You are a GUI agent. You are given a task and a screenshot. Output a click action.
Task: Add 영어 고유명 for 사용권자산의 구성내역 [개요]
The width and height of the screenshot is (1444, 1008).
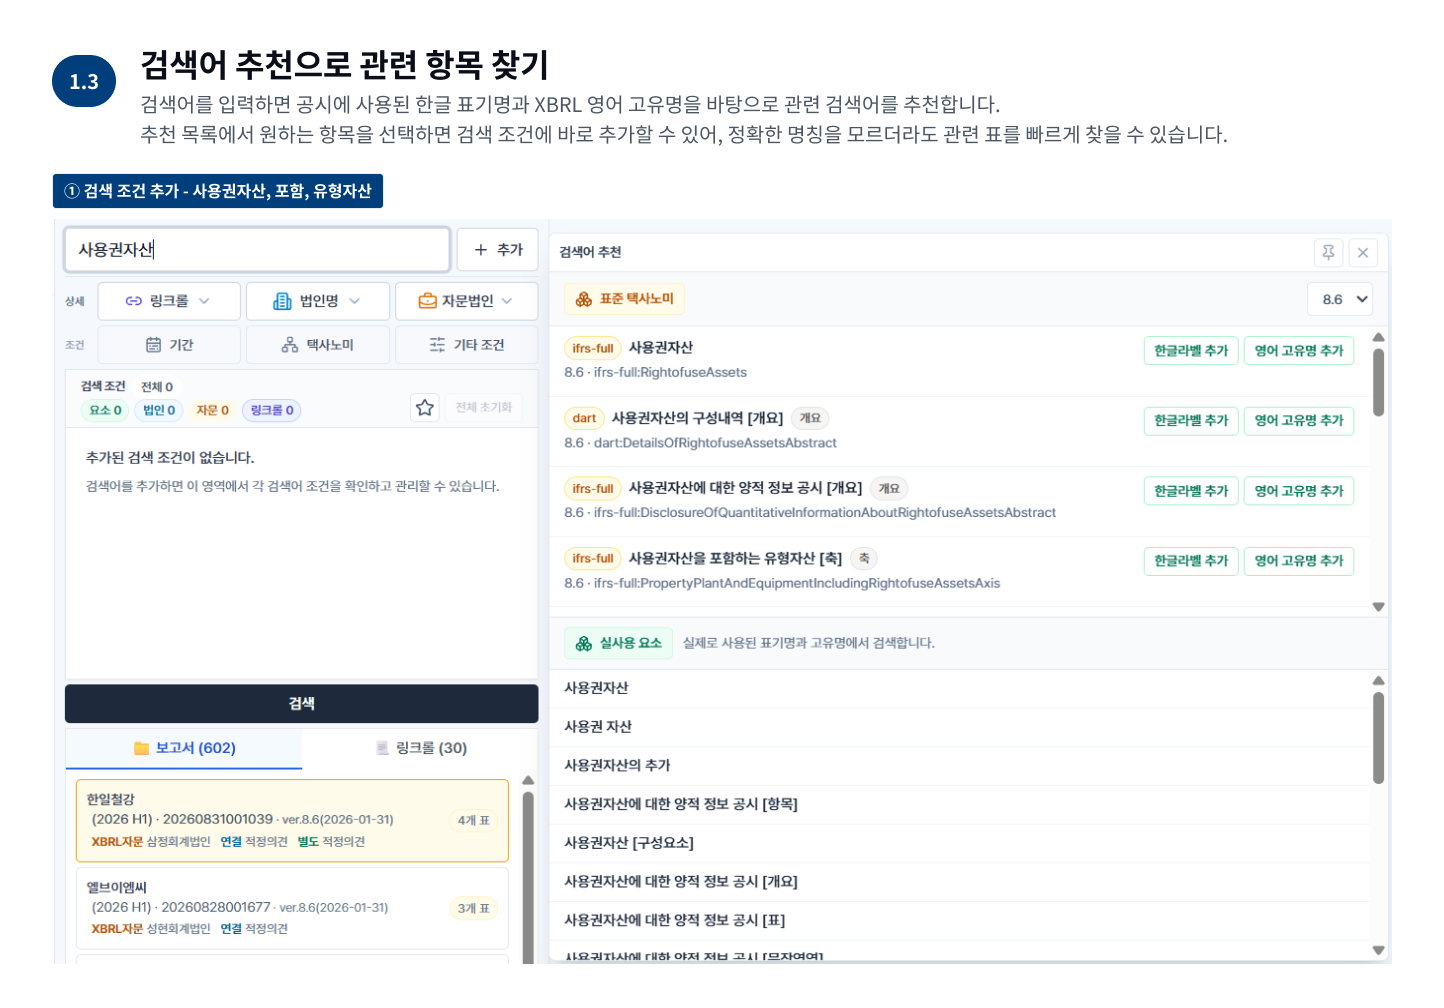pos(1299,421)
